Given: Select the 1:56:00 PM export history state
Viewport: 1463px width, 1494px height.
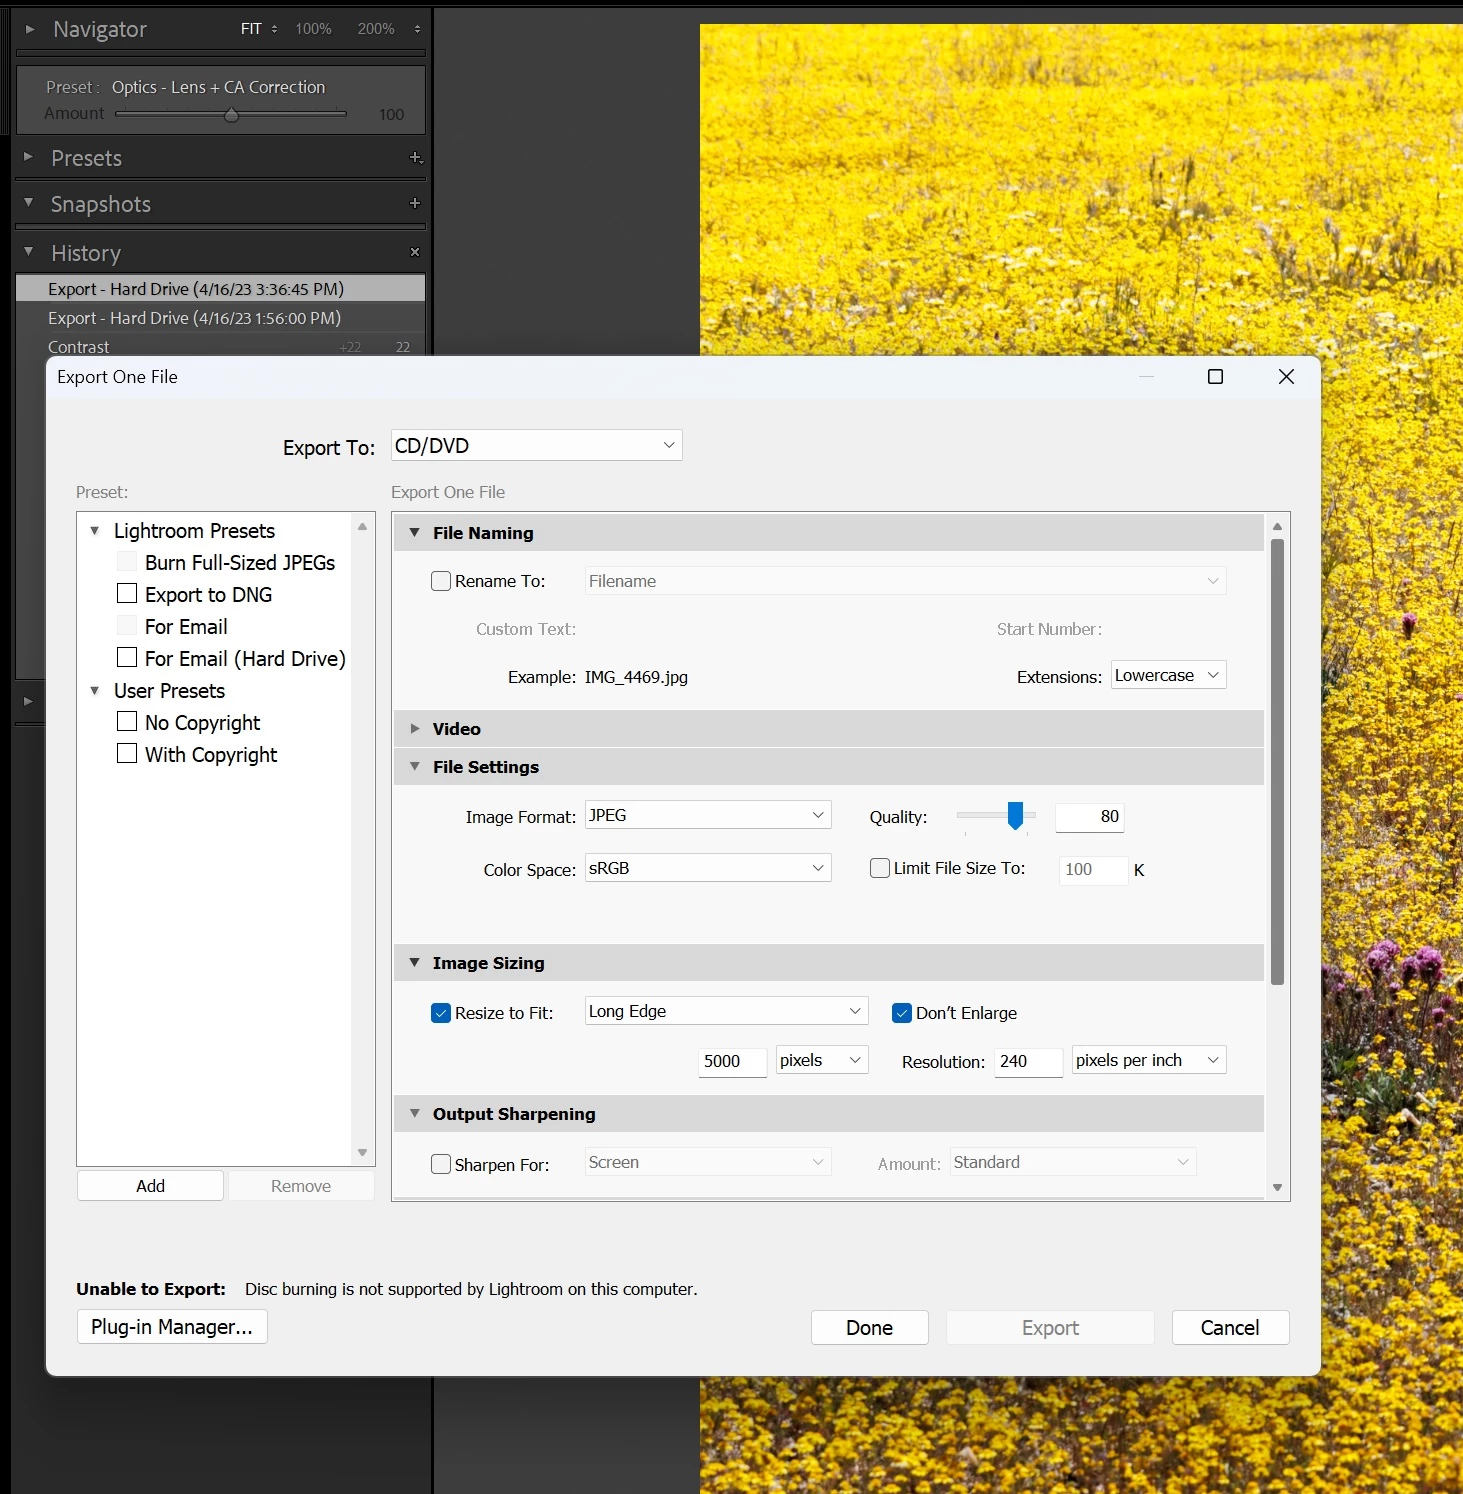Looking at the screenshot, I should 220,318.
